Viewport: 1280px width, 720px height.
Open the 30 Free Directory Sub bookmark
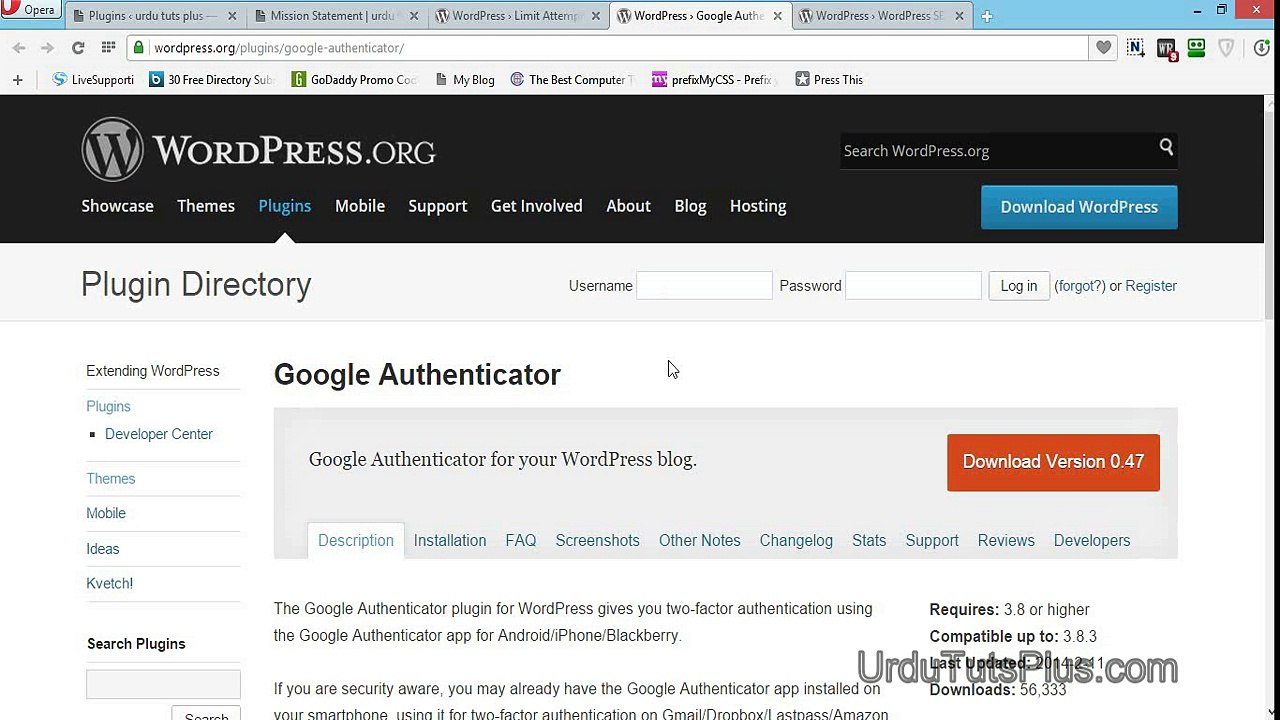click(x=211, y=80)
